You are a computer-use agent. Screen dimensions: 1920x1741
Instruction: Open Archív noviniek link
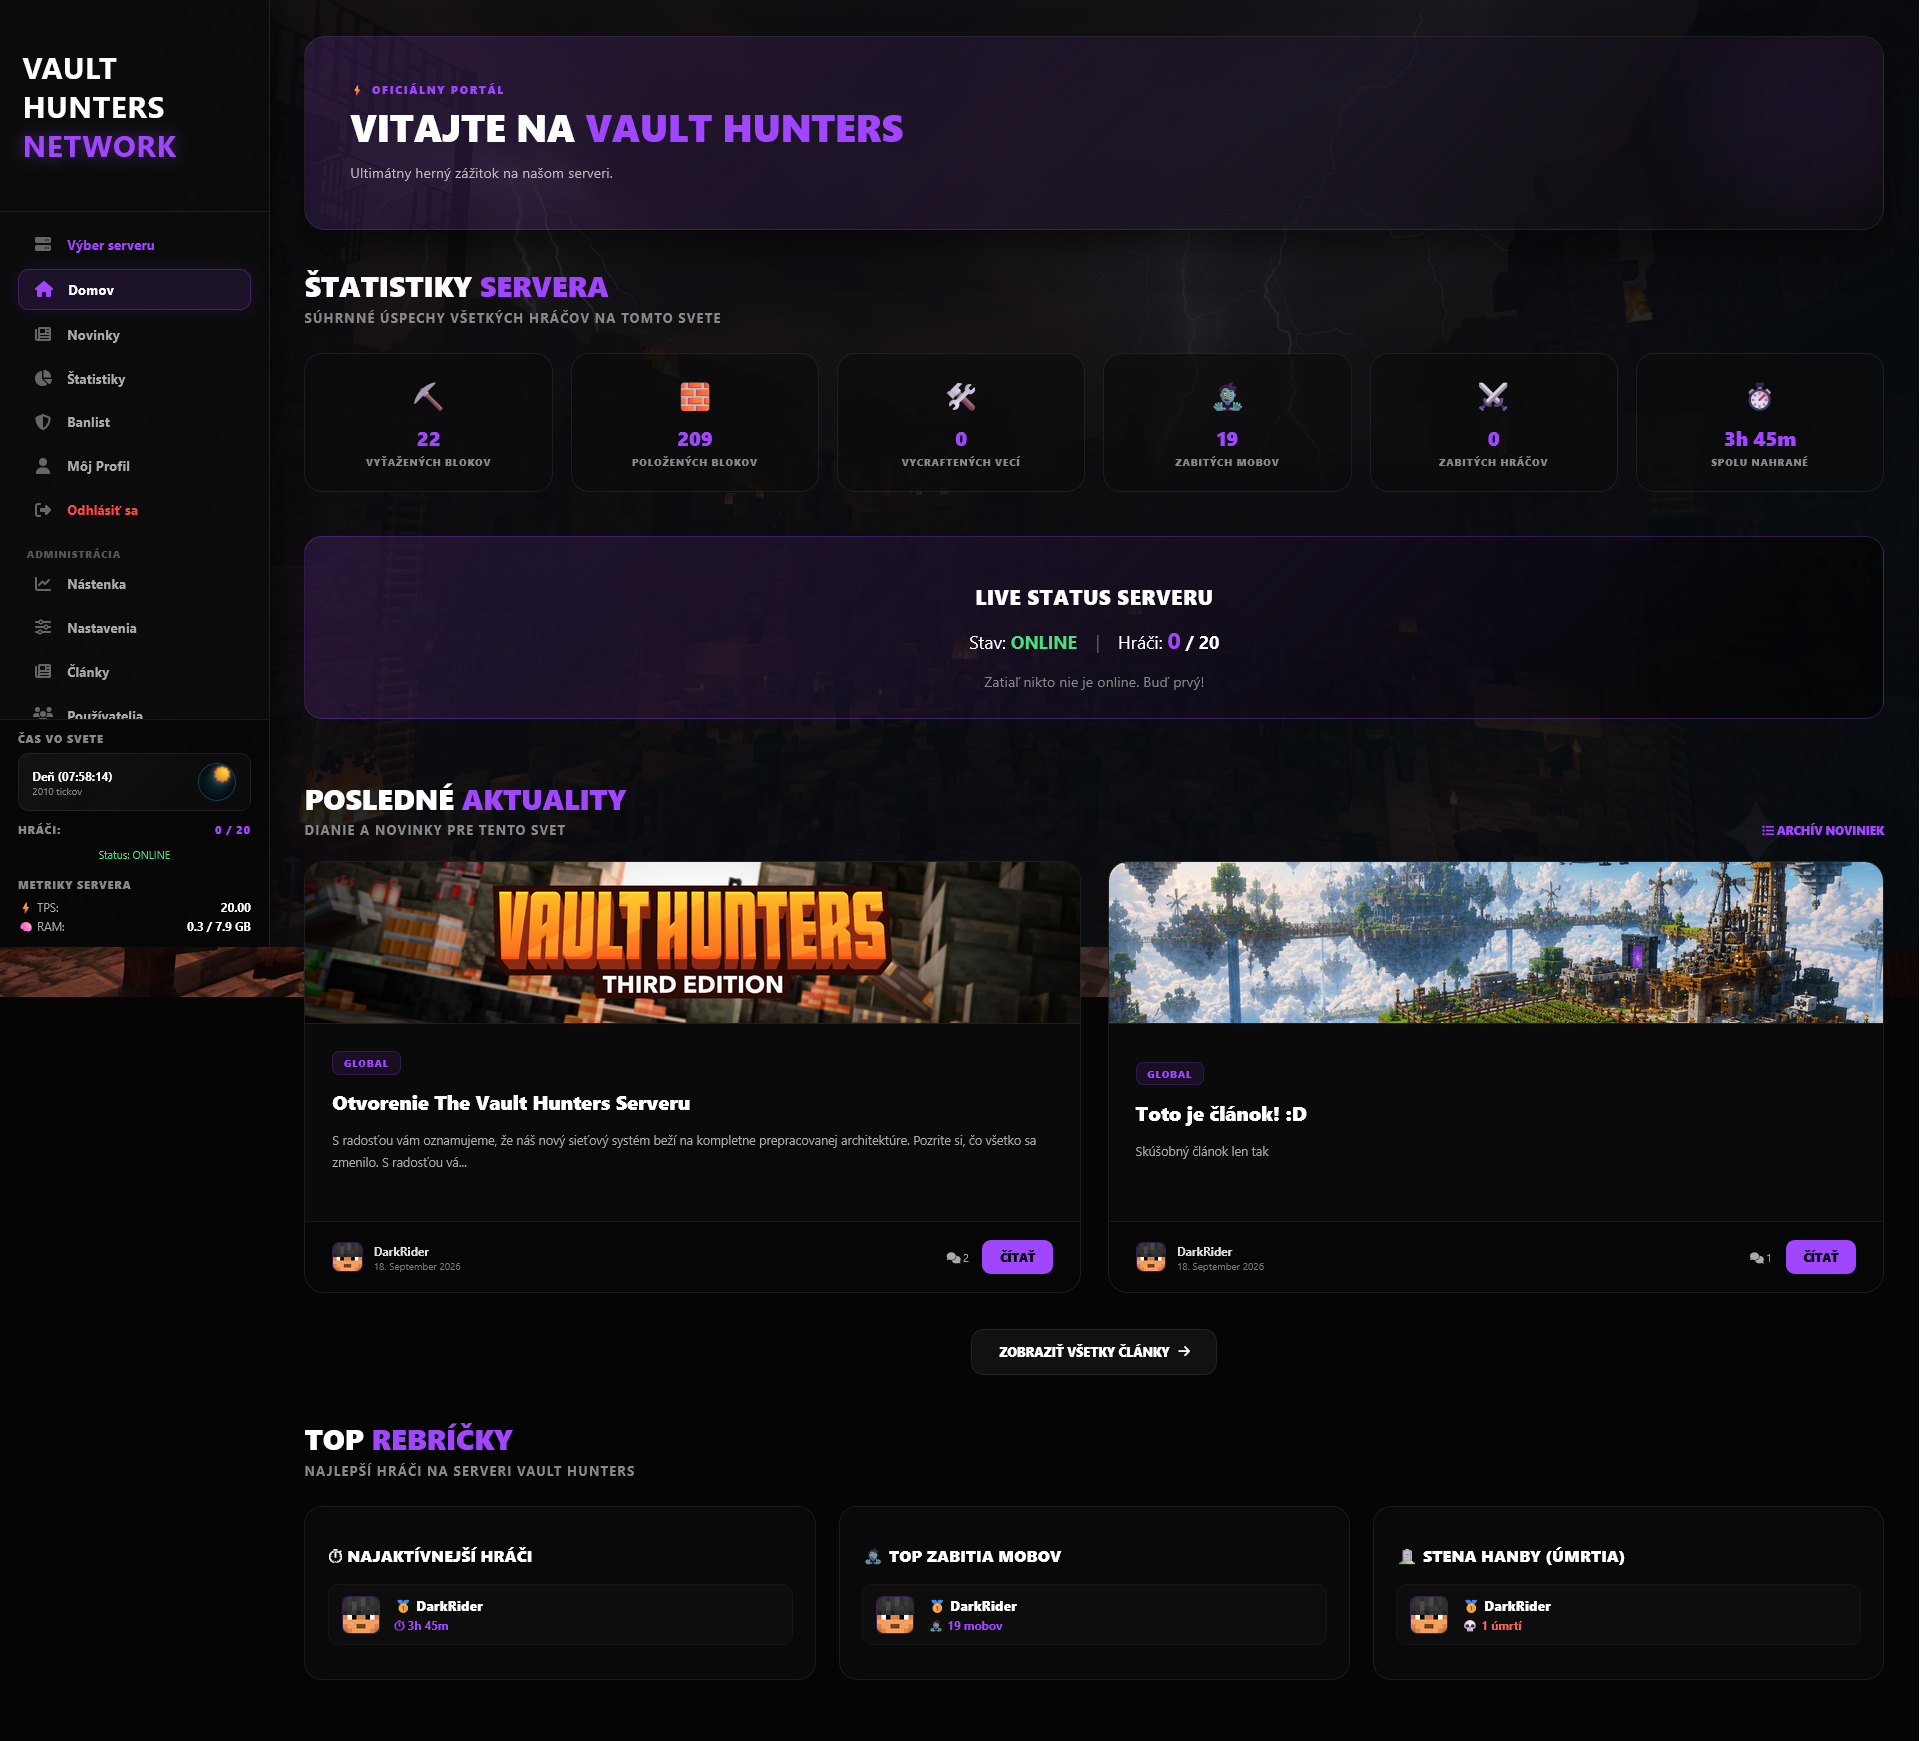pos(1823,831)
